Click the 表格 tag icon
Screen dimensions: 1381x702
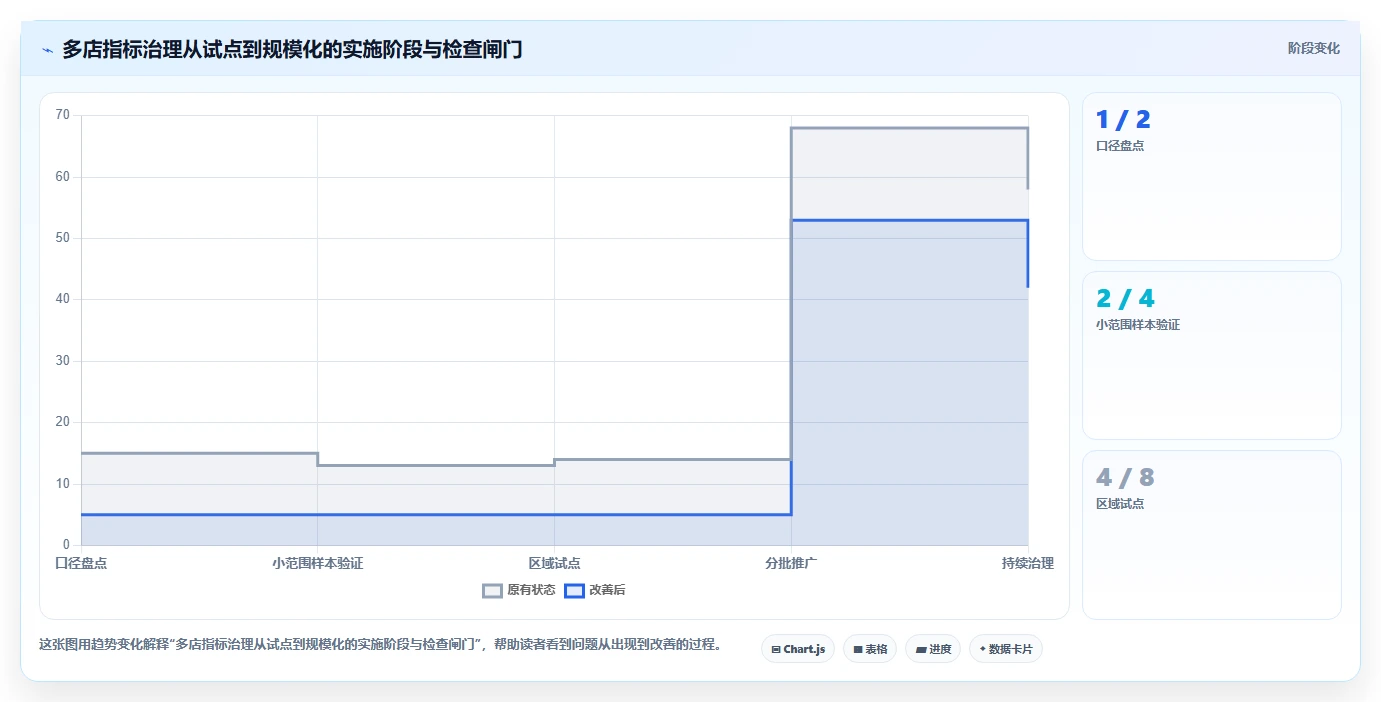pos(858,649)
